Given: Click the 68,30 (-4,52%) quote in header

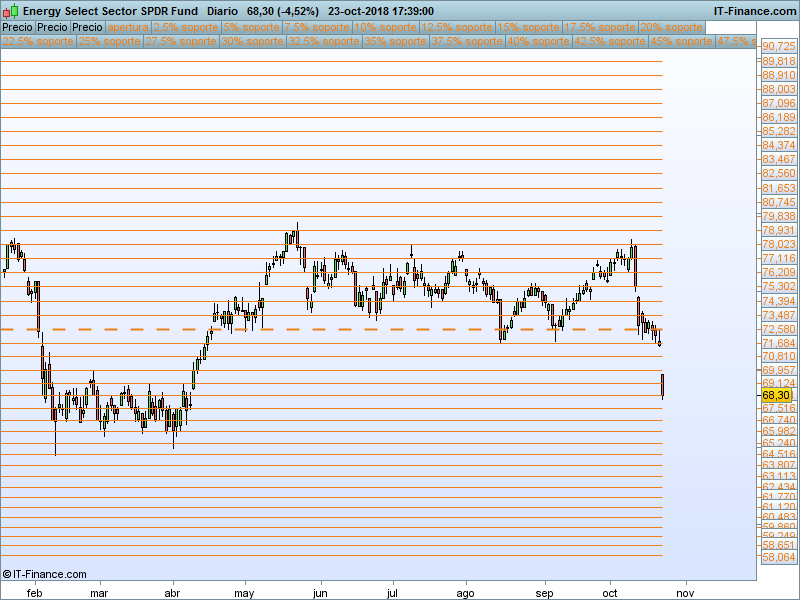Looking at the screenshot, I should (282, 11).
